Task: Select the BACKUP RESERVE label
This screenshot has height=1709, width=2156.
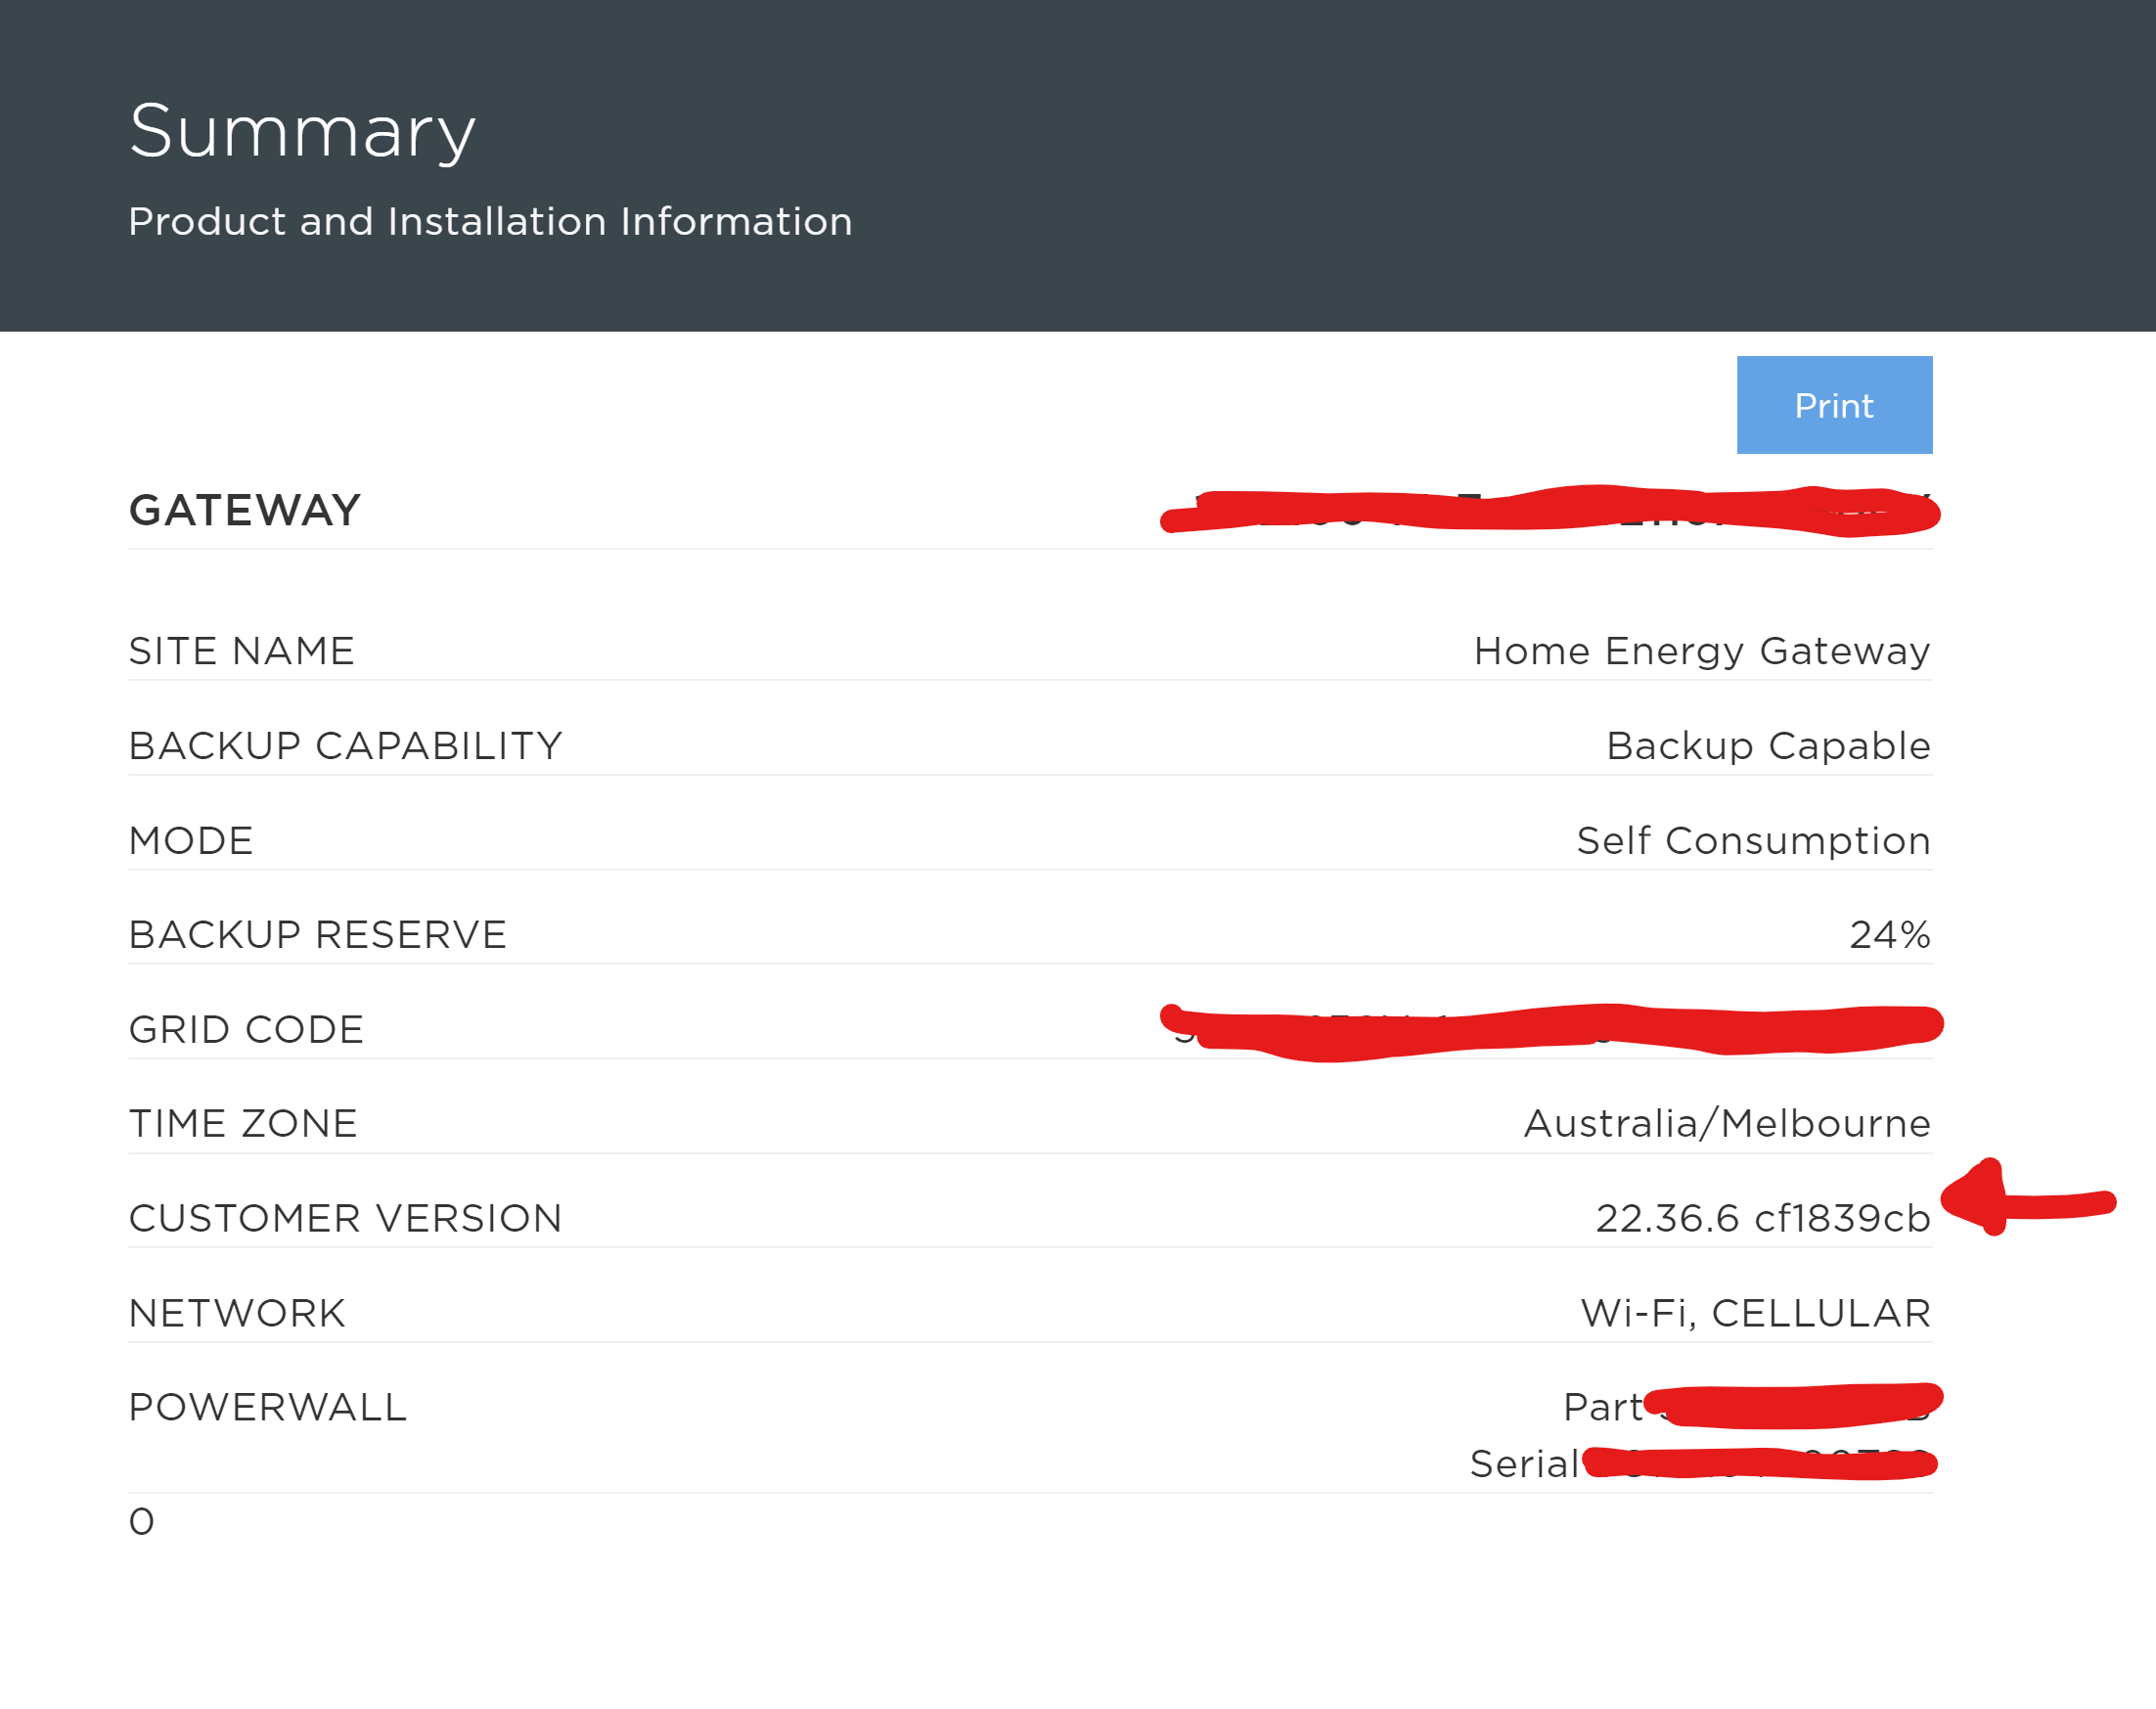Action: coord(317,933)
